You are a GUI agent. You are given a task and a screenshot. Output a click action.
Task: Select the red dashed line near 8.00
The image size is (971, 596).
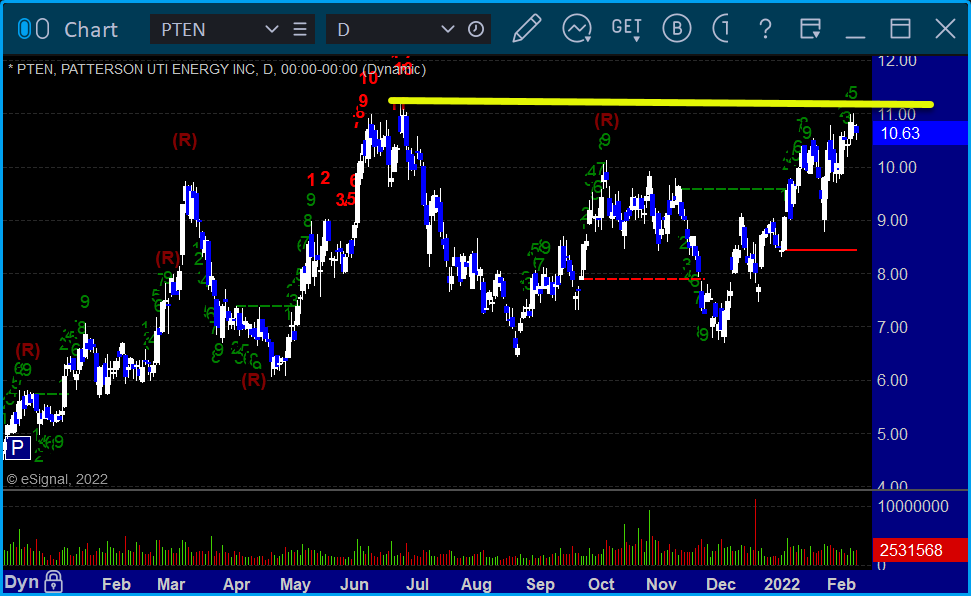pos(642,279)
